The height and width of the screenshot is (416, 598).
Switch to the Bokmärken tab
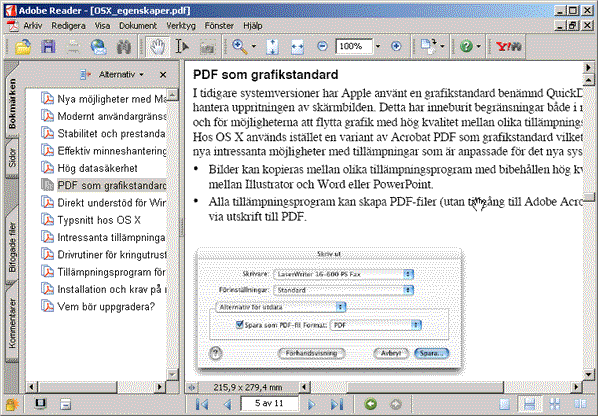[x=12, y=104]
